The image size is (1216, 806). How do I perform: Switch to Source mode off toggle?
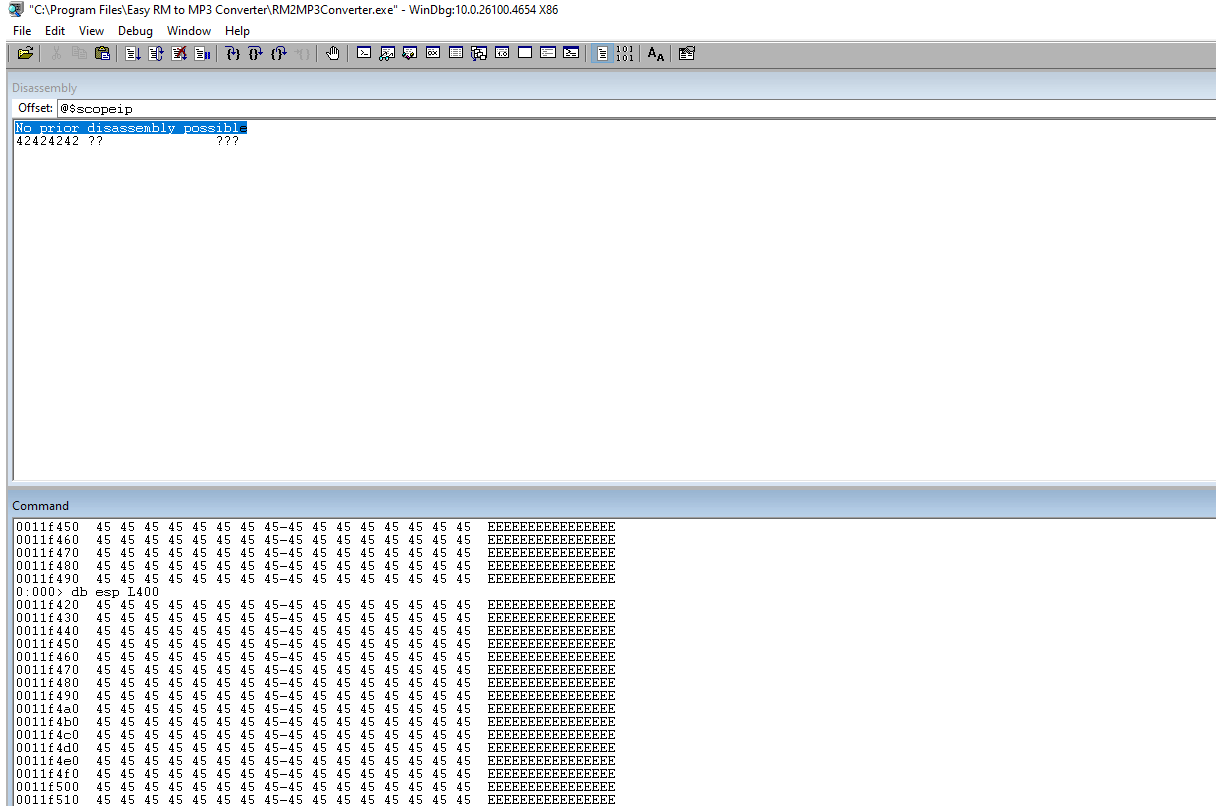click(x=625, y=54)
